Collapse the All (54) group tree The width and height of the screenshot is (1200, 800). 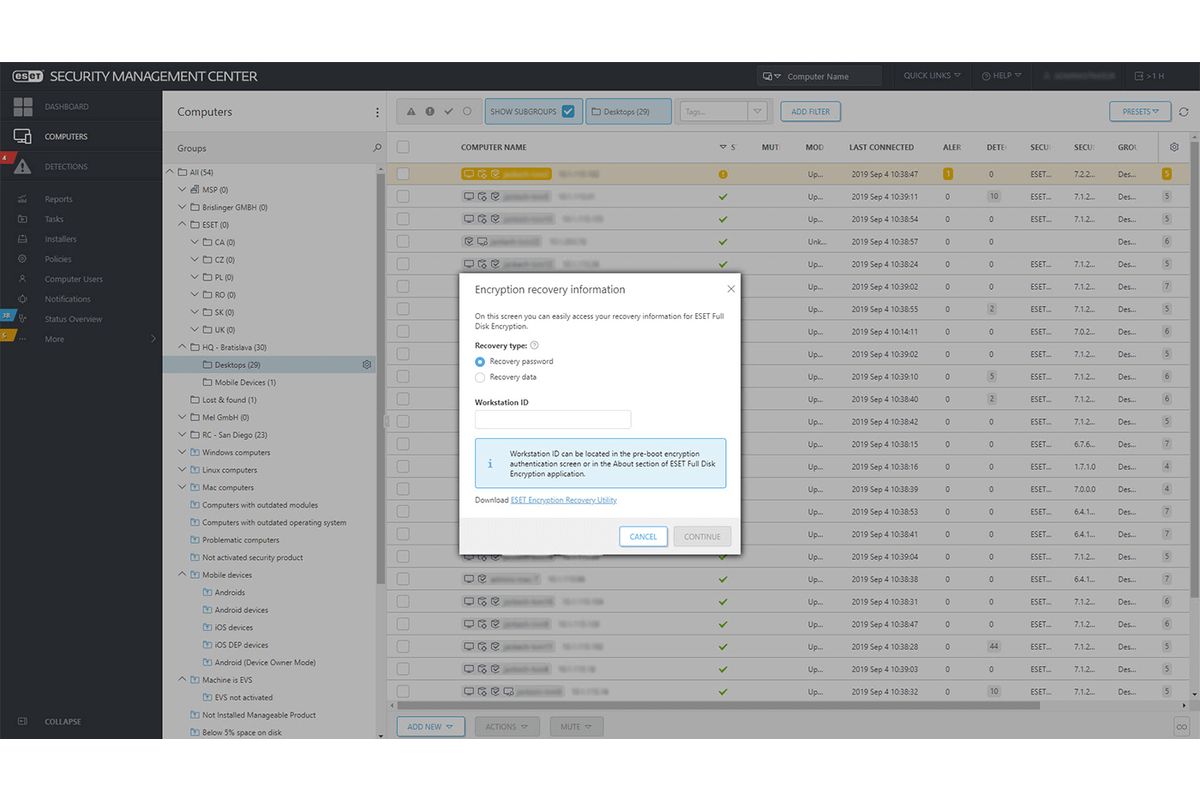click(x=168, y=172)
